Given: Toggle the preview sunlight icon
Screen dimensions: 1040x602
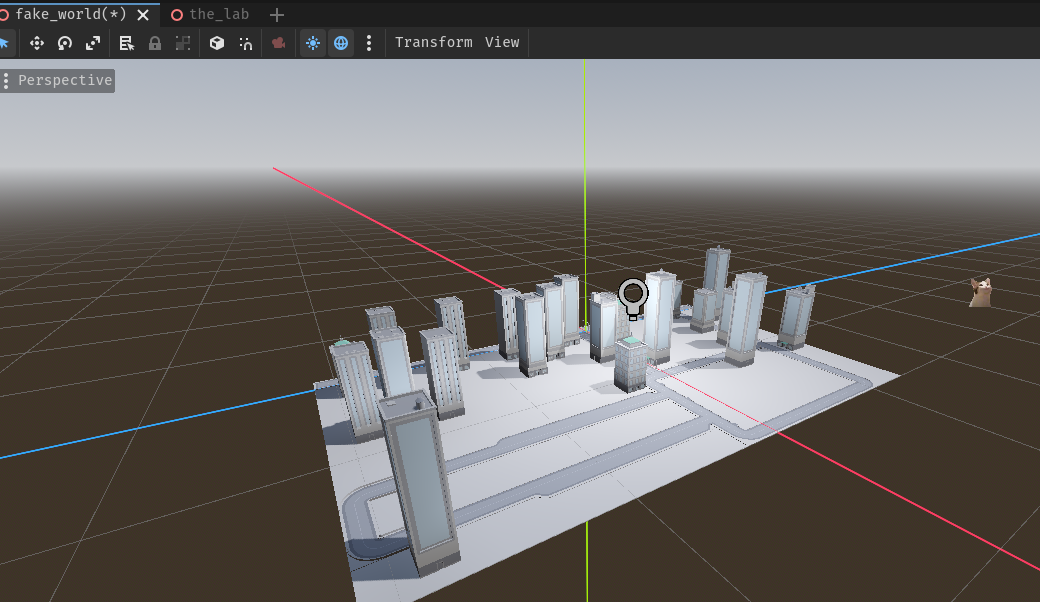Looking at the screenshot, I should (x=313, y=43).
